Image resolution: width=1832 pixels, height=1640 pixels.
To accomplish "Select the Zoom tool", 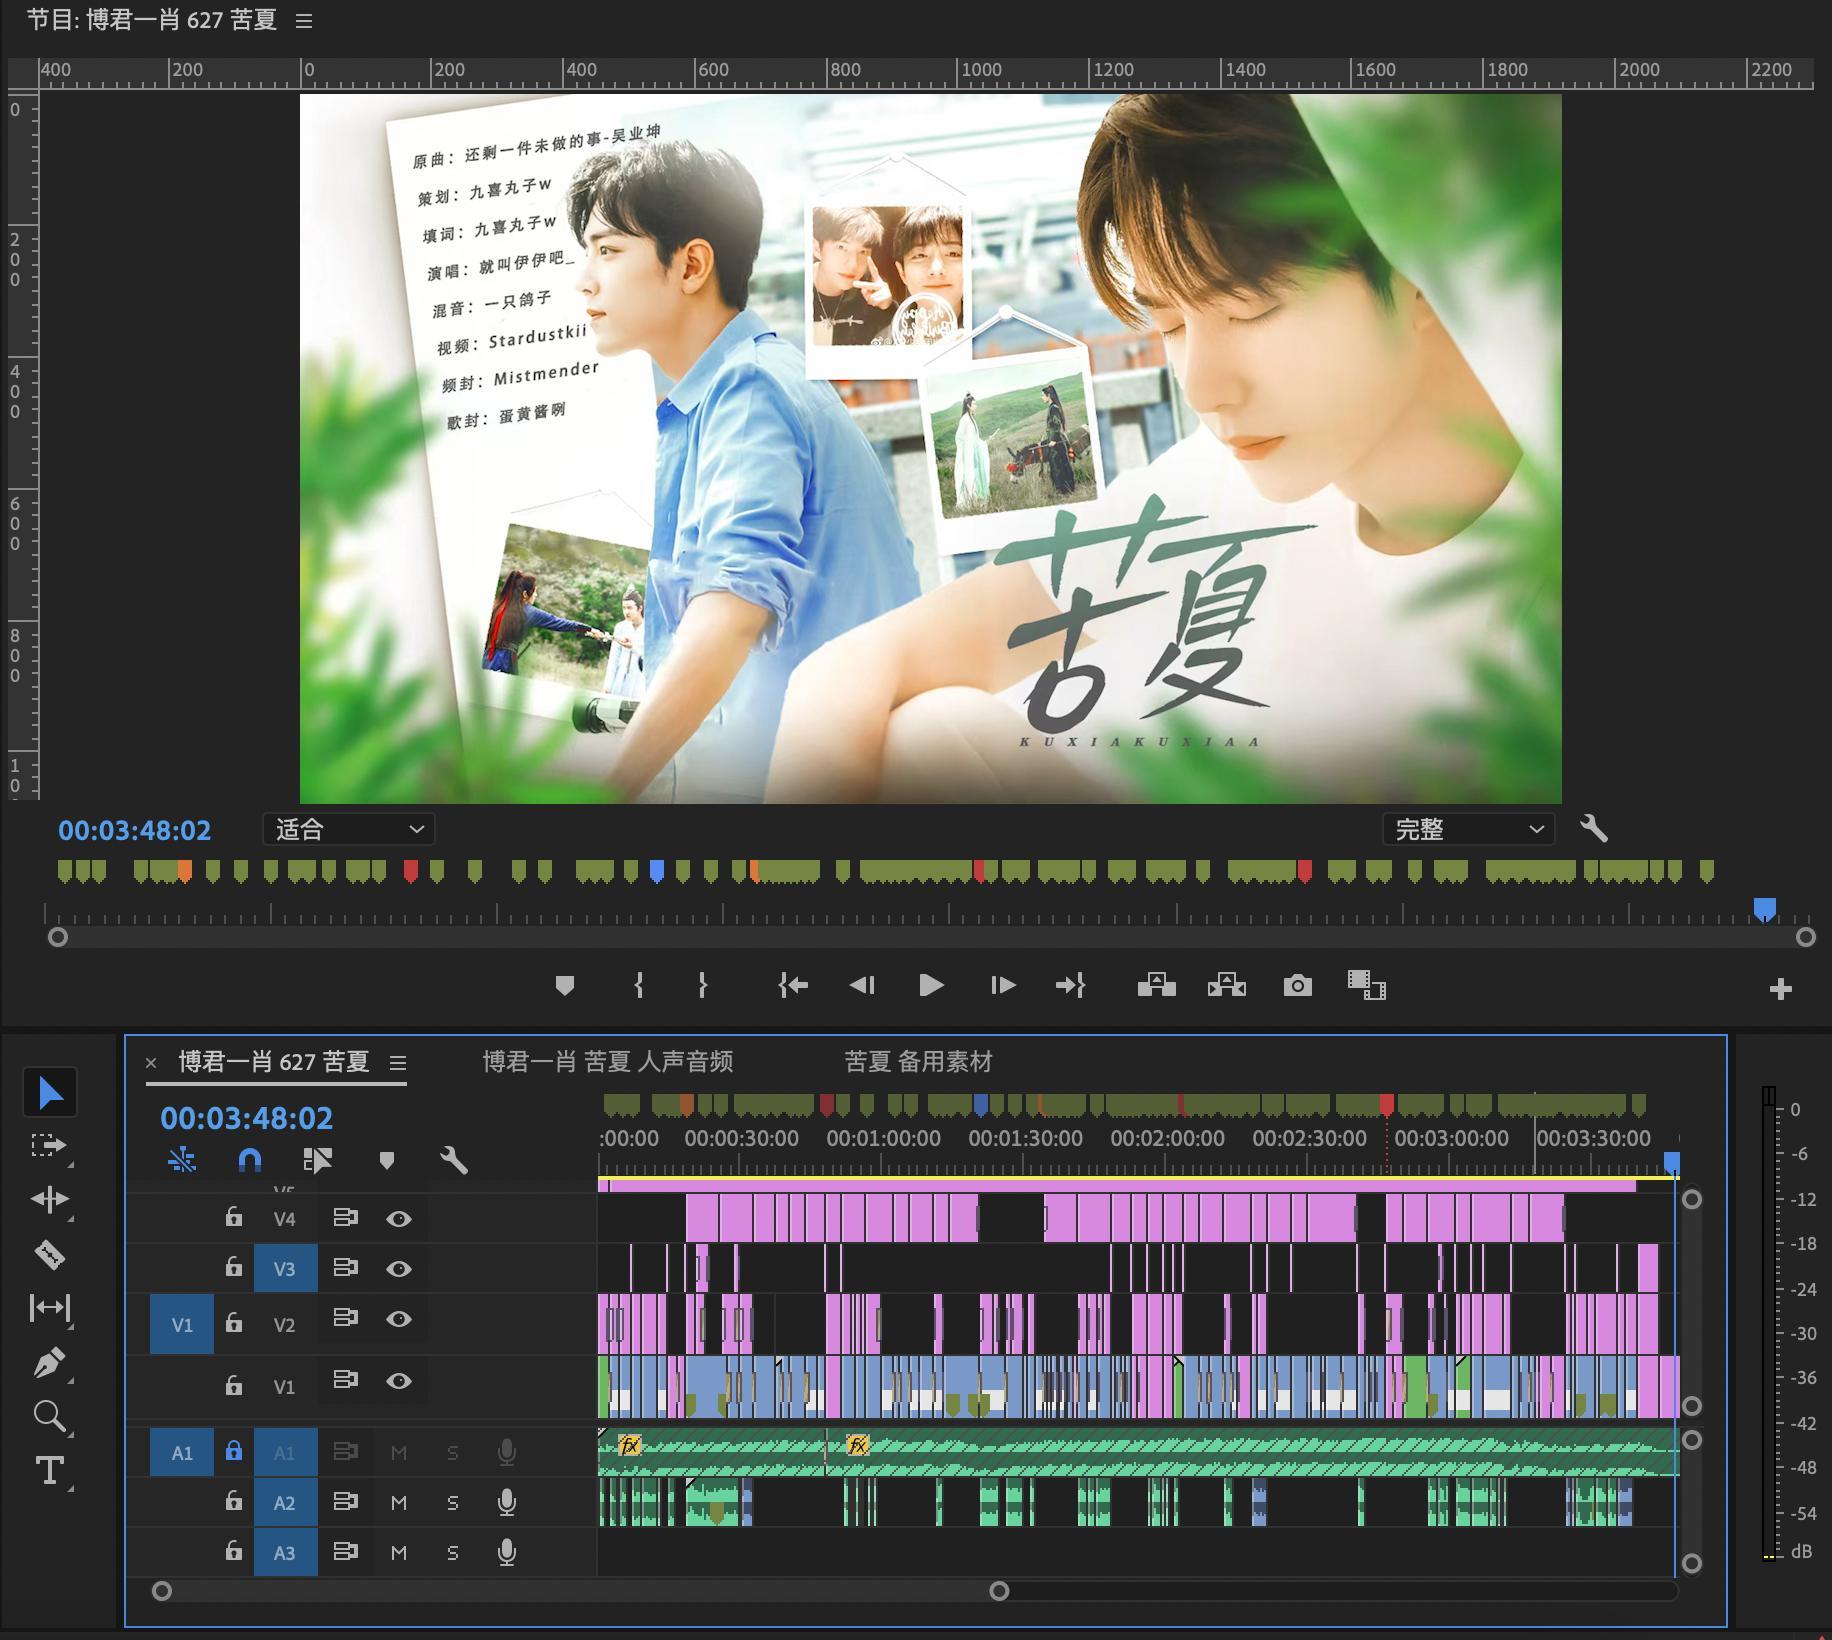I will point(49,1416).
